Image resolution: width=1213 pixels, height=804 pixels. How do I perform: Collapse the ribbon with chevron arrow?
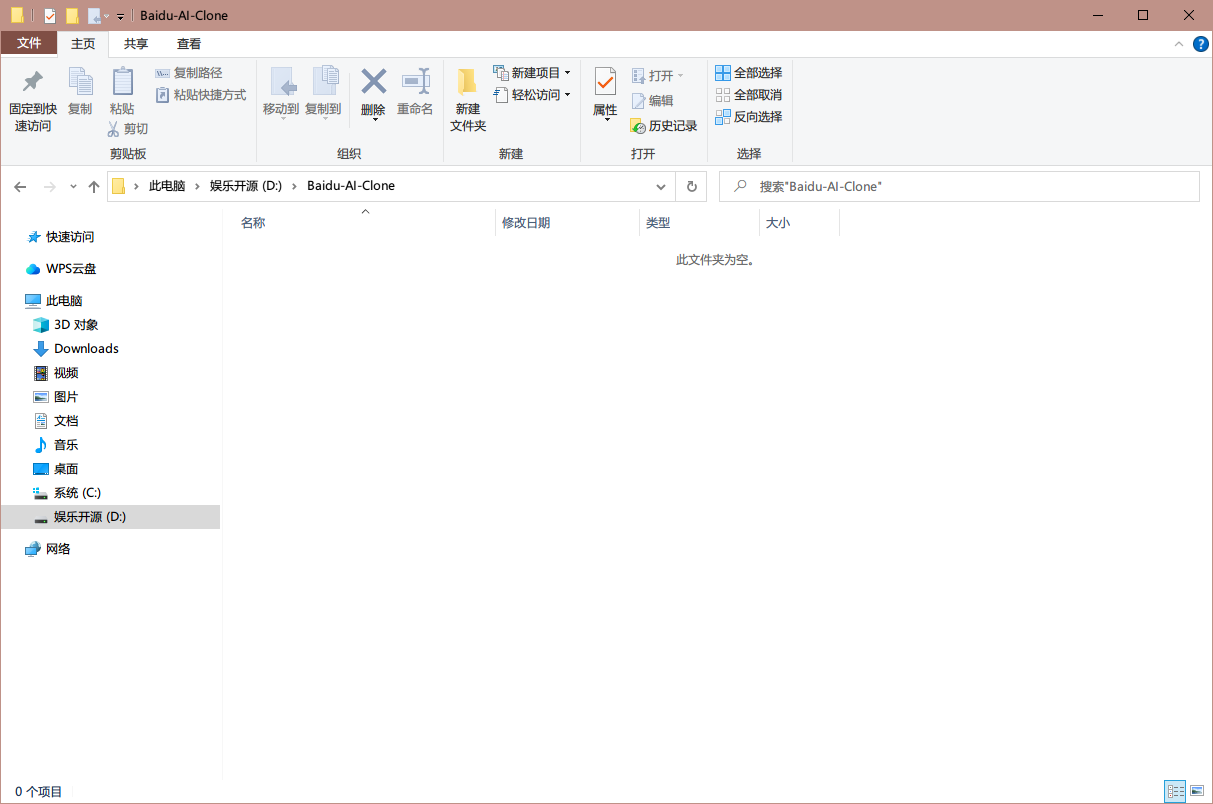[1179, 44]
